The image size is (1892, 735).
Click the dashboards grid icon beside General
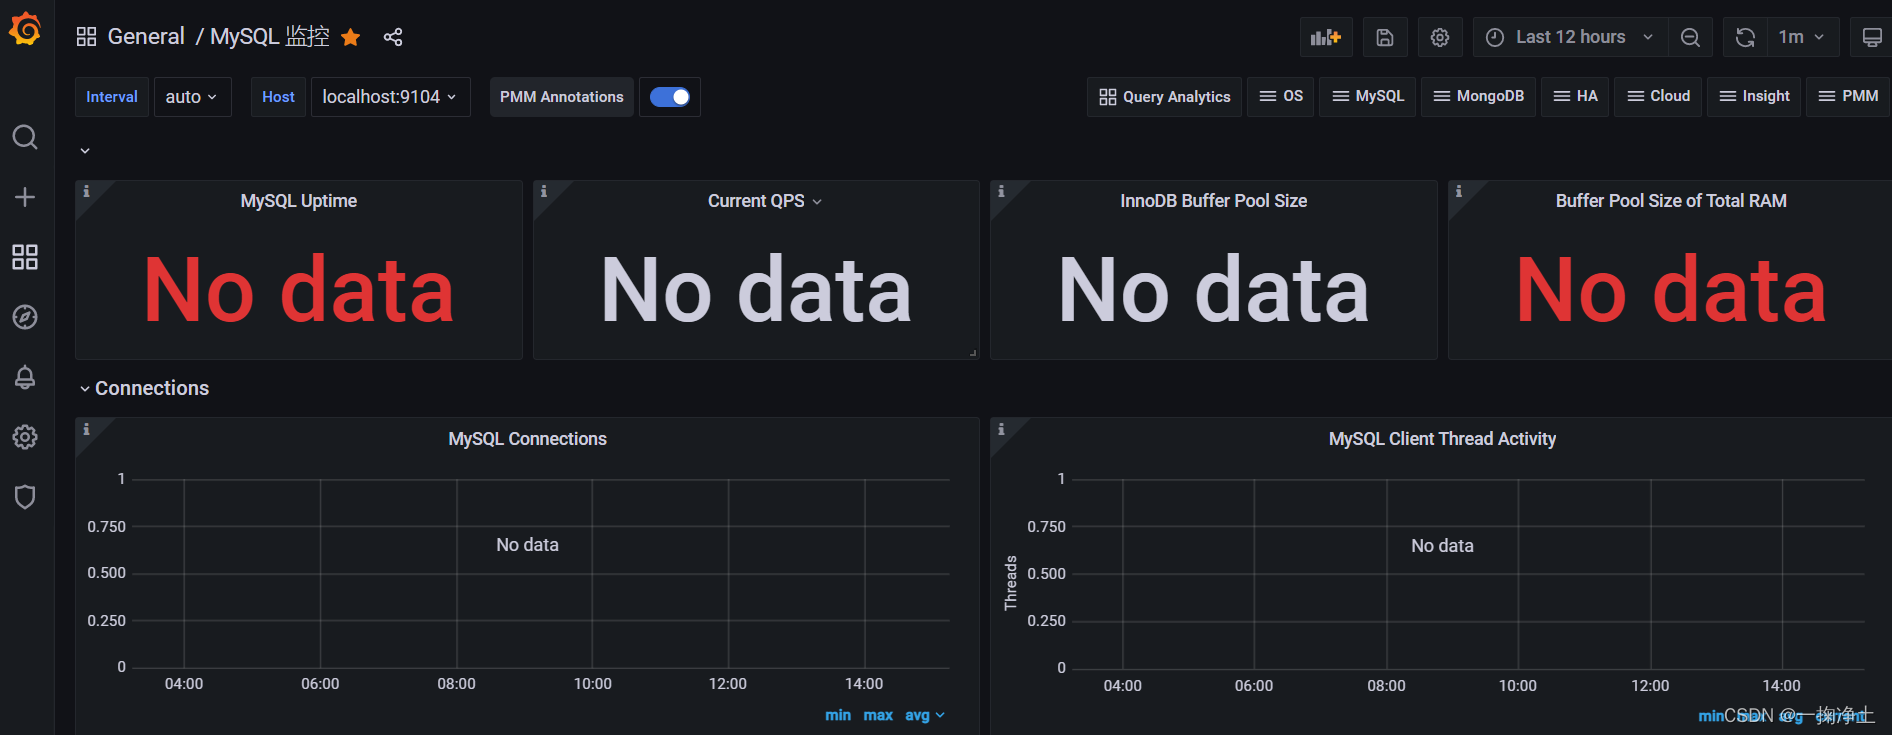pyautogui.click(x=87, y=37)
